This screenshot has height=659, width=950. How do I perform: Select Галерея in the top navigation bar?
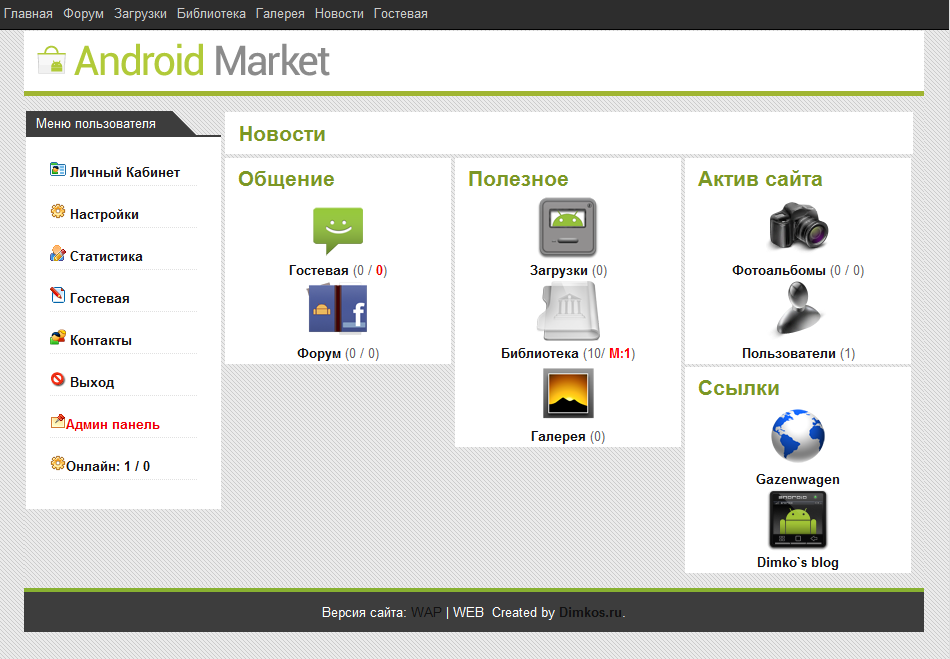[280, 13]
